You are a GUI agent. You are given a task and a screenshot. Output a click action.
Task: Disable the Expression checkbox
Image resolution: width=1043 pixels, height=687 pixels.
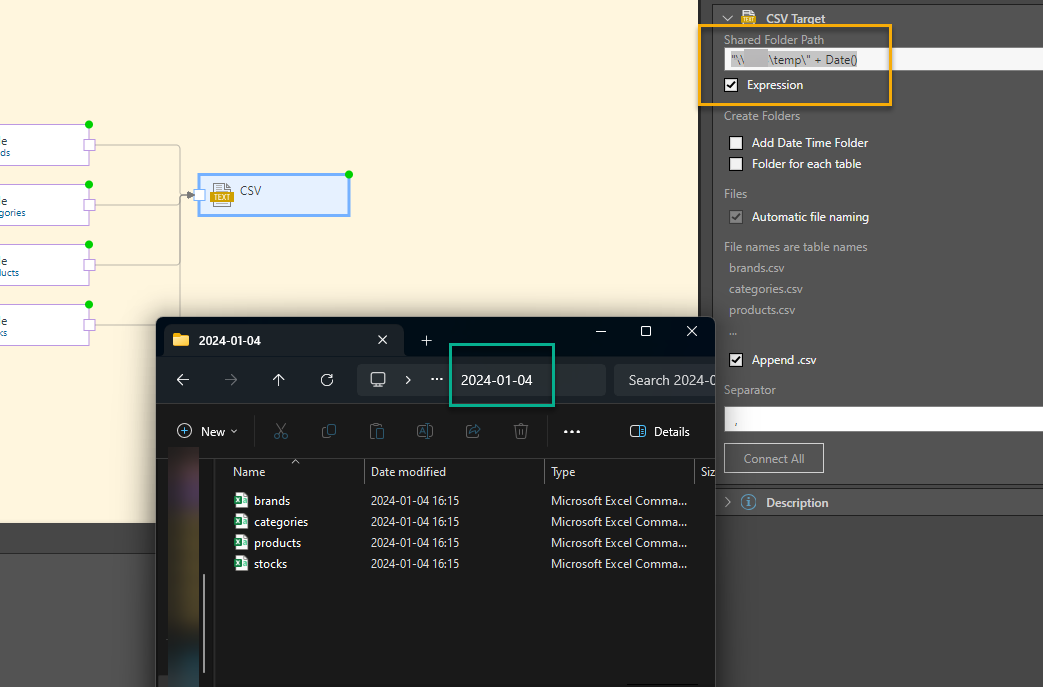pos(732,85)
